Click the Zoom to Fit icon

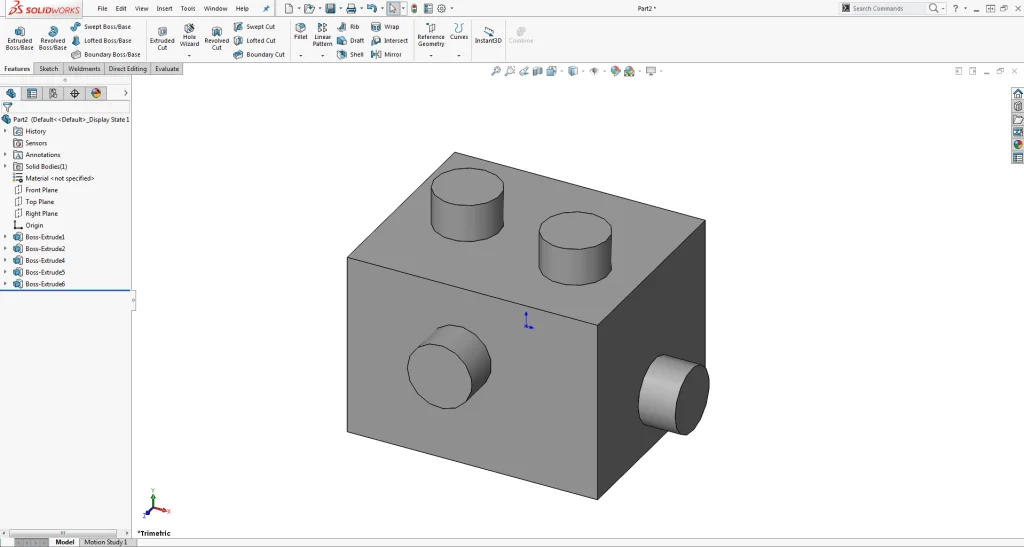tap(496, 71)
